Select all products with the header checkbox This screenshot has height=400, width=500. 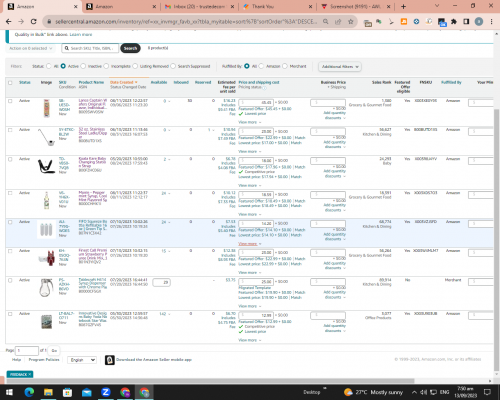[x=10, y=83]
